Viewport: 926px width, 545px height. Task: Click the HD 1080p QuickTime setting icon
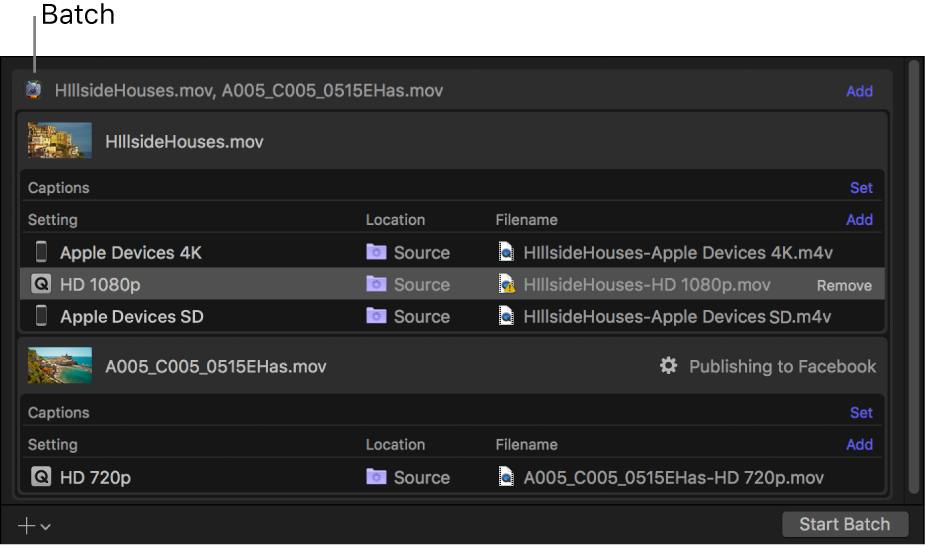tap(41, 285)
